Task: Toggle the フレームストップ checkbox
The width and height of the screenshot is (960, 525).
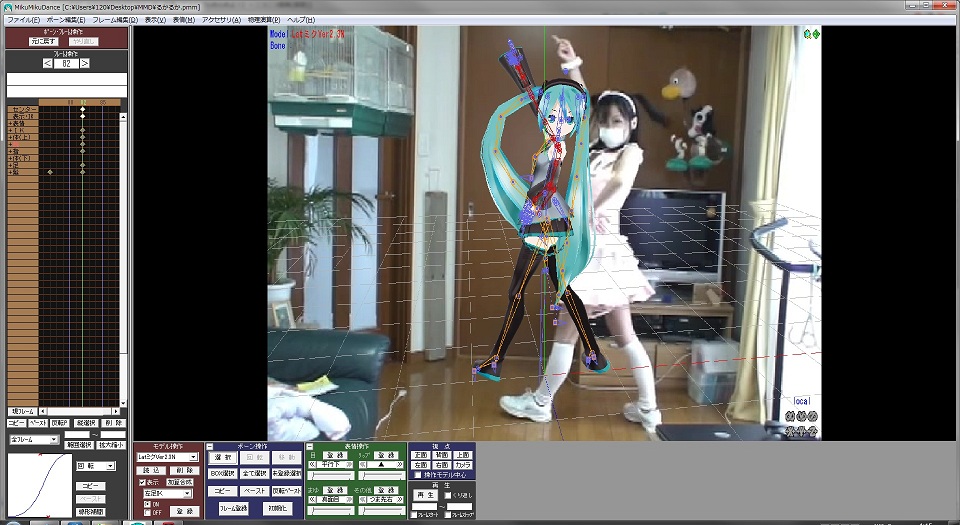Action: (x=448, y=515)
